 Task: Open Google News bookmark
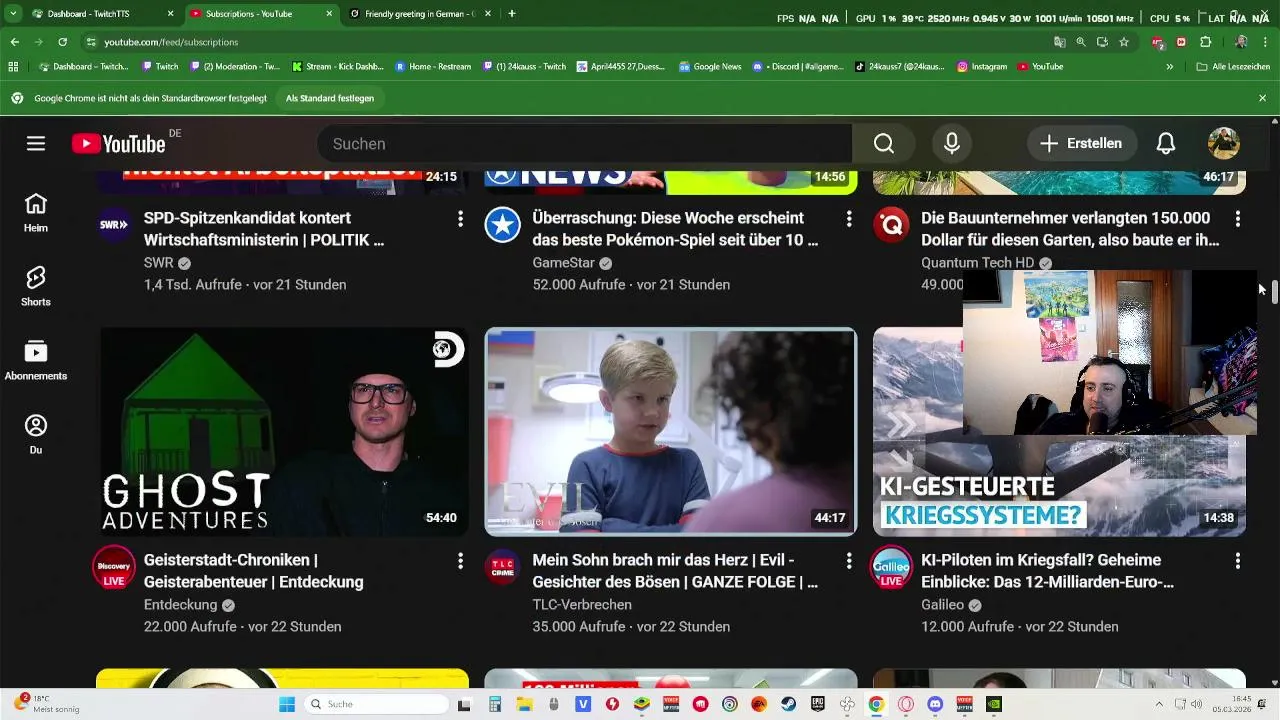(710, 67)
